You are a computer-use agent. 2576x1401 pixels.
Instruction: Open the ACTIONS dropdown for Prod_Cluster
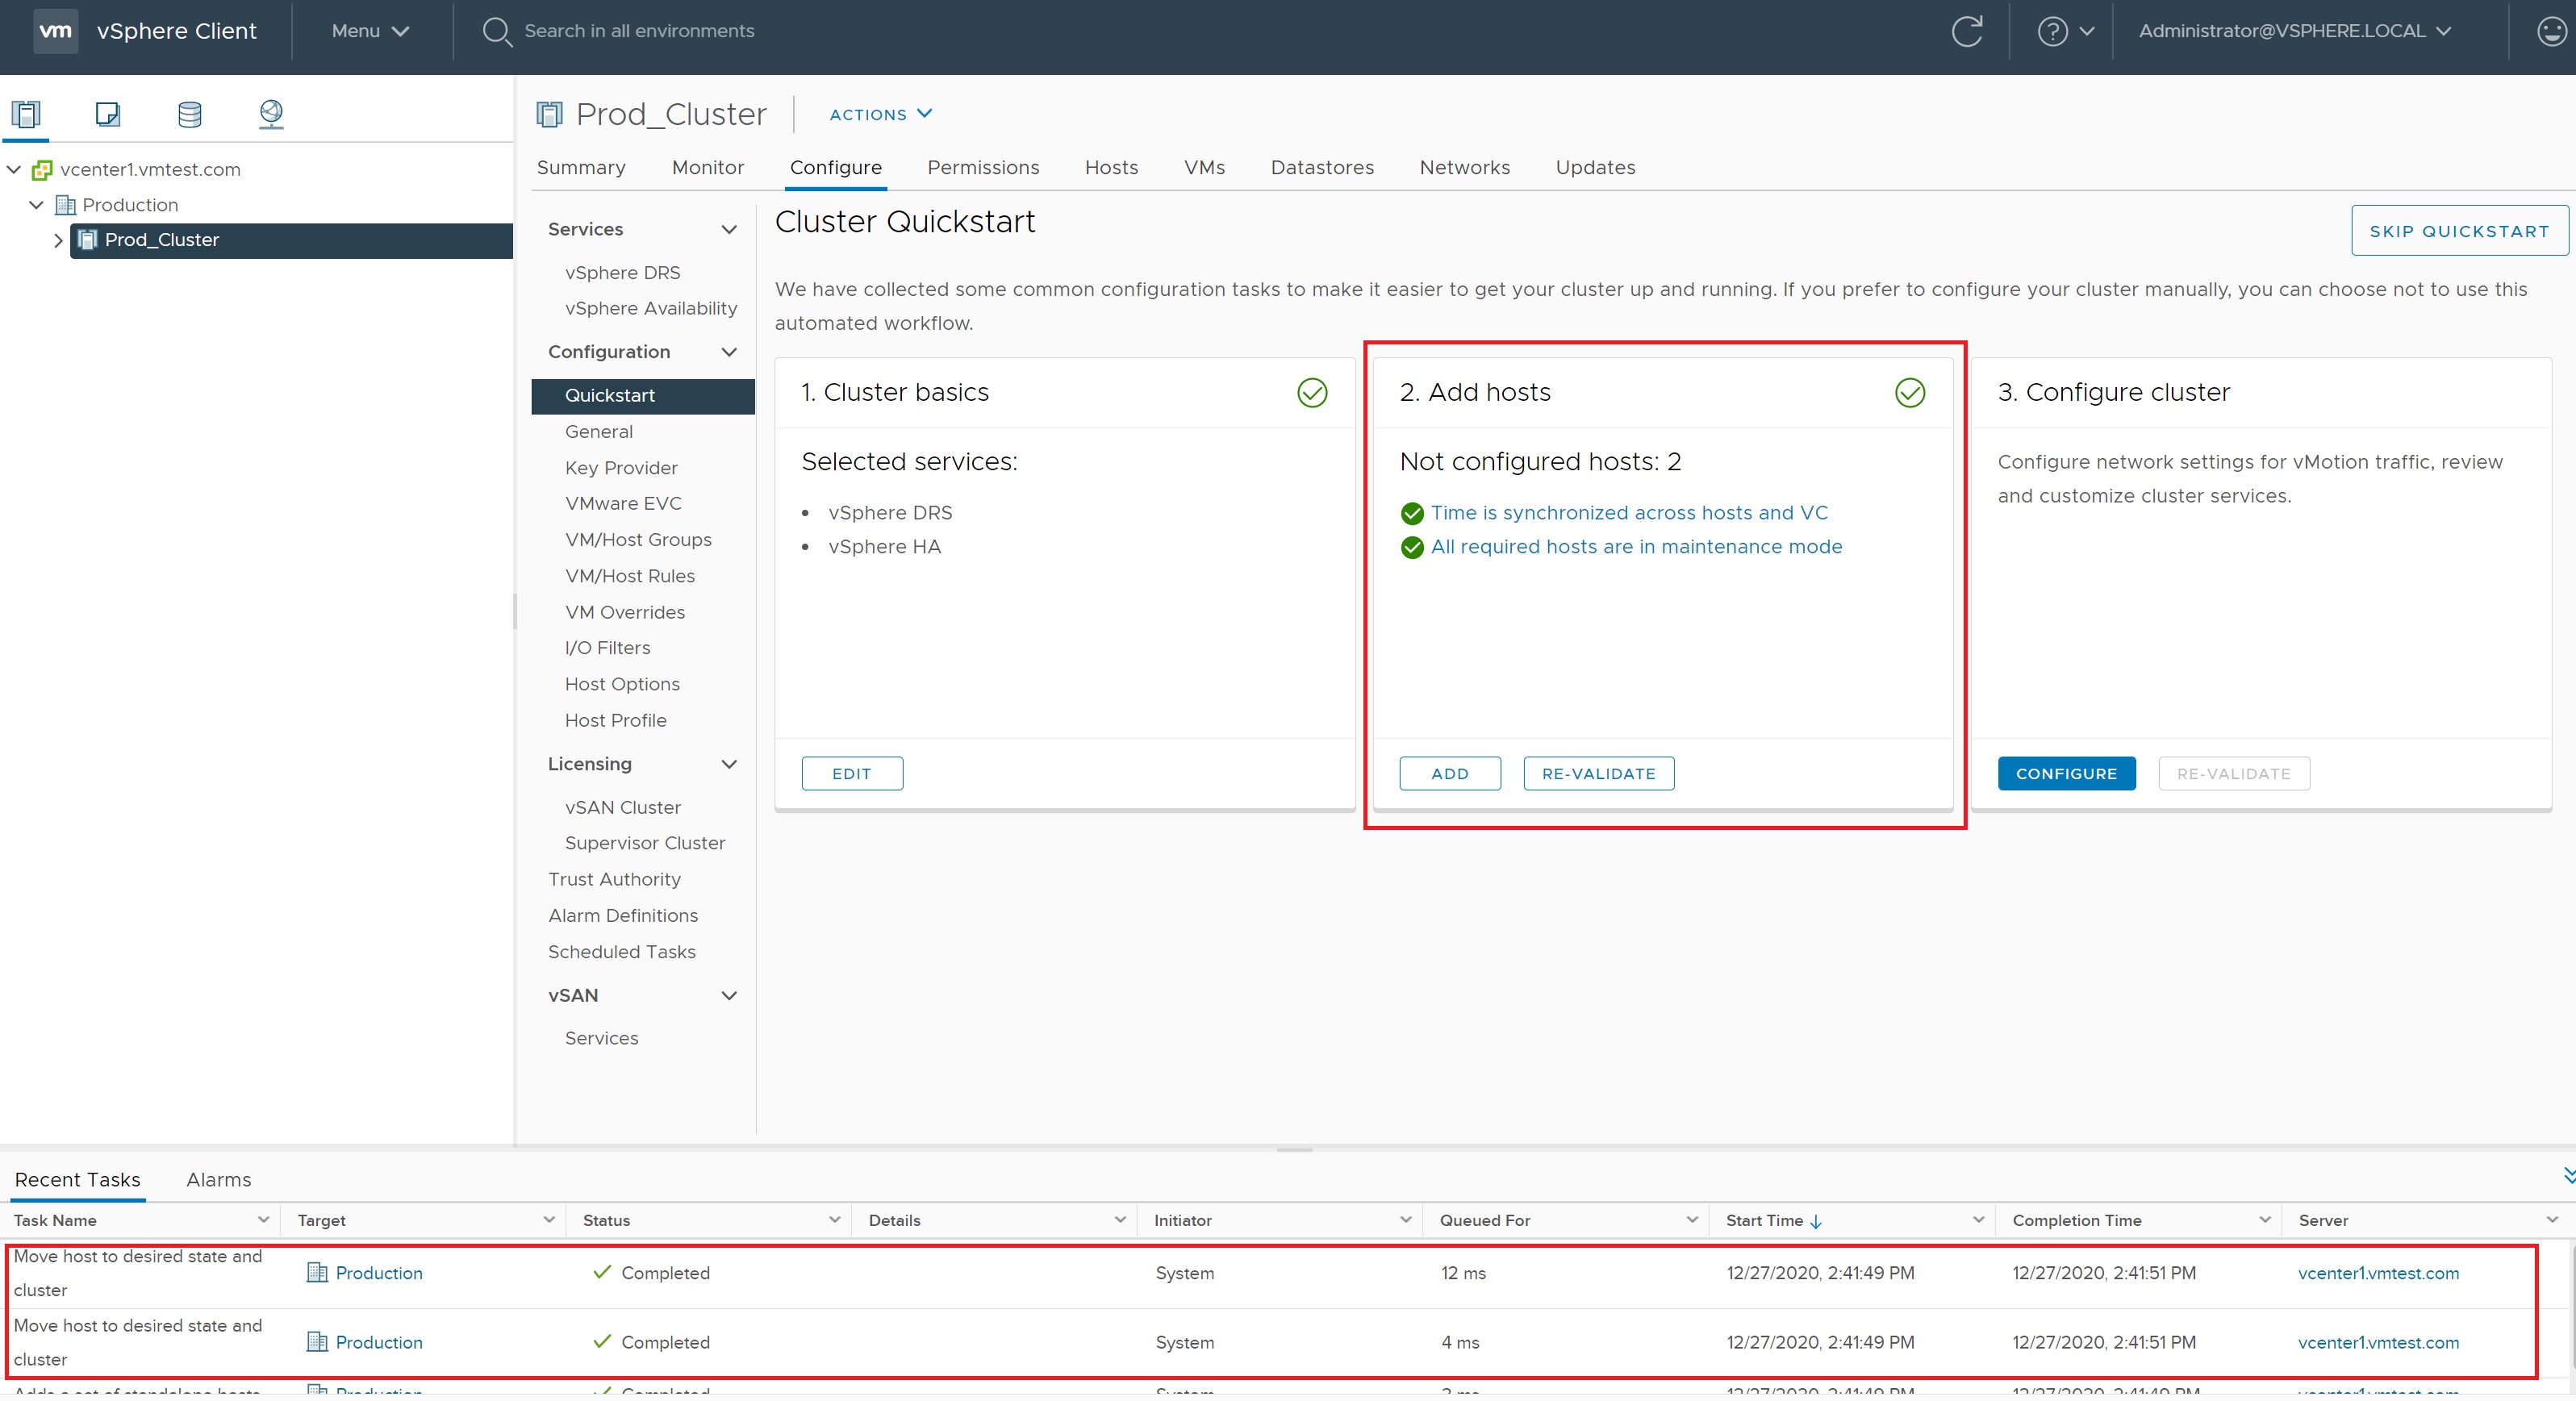880,114
